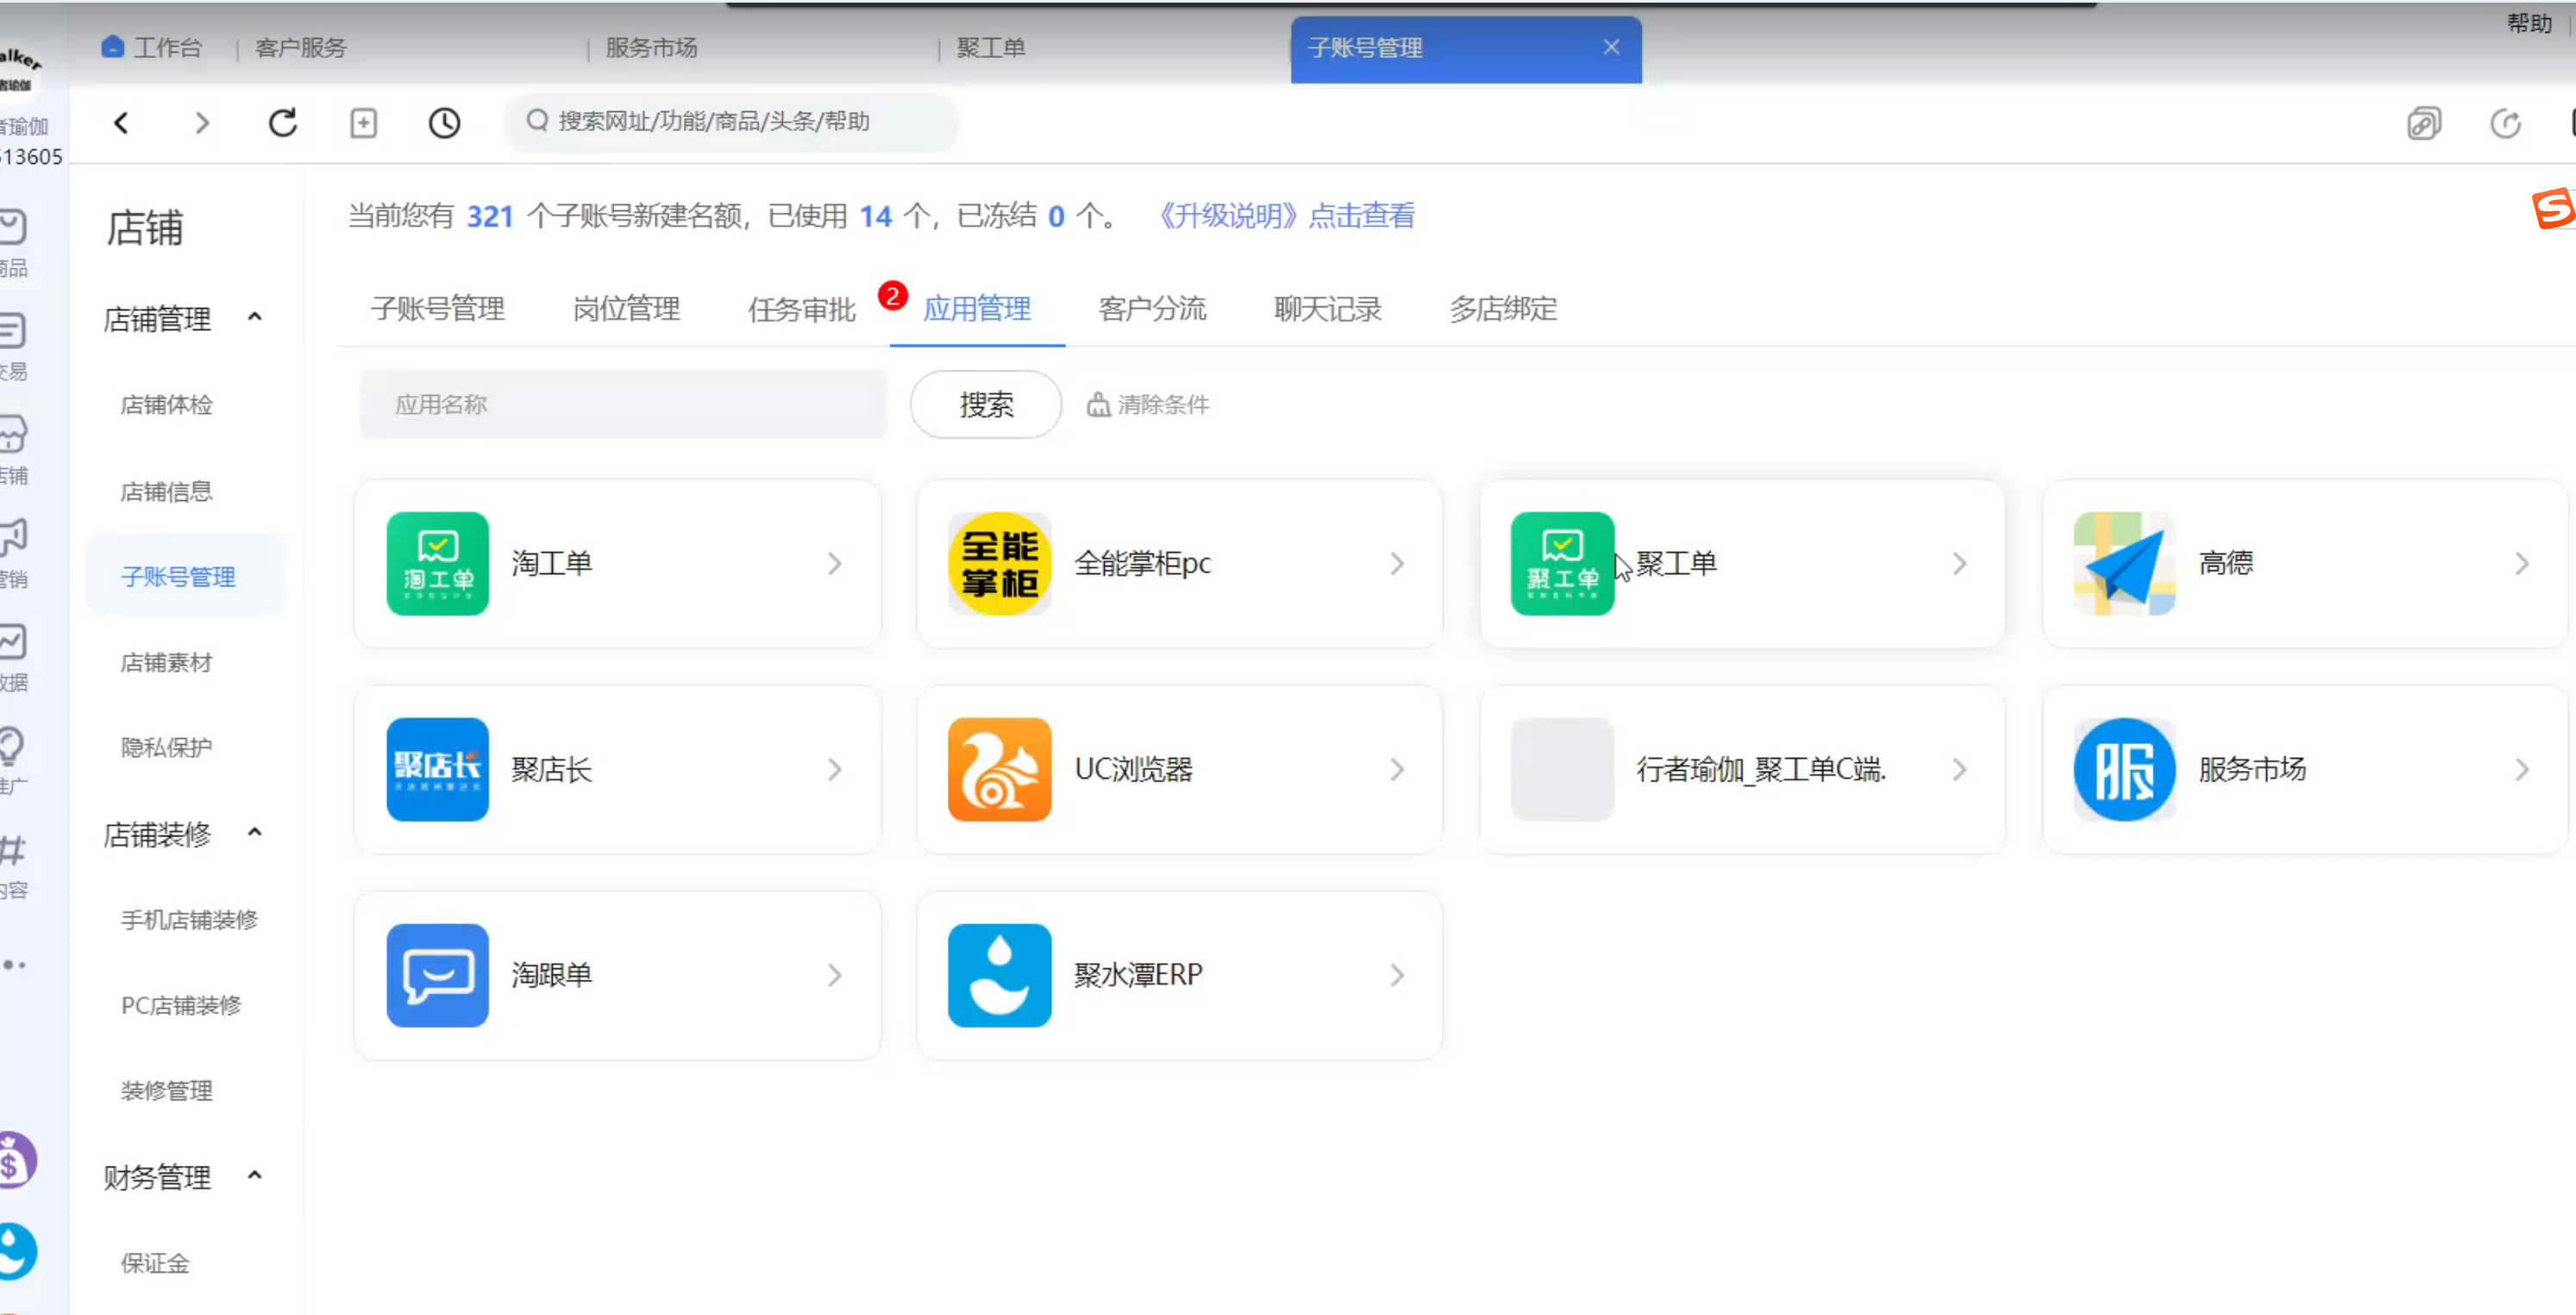Expand the UC浏览器 card arrow
Viewport: 2576px width, 1315px height.
click(x=1397, y=770)
